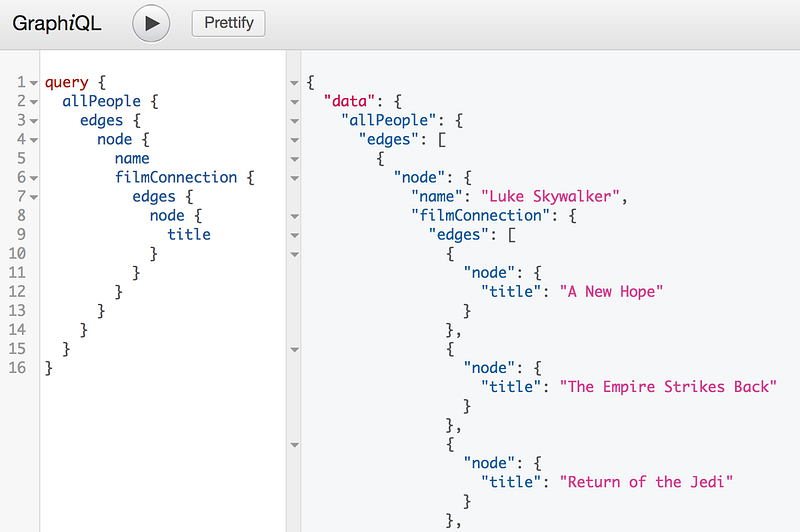Viewport: 800px width, 532px height.
Task: Click the "Return of the Jedi" value
Action: click(647, 481)
